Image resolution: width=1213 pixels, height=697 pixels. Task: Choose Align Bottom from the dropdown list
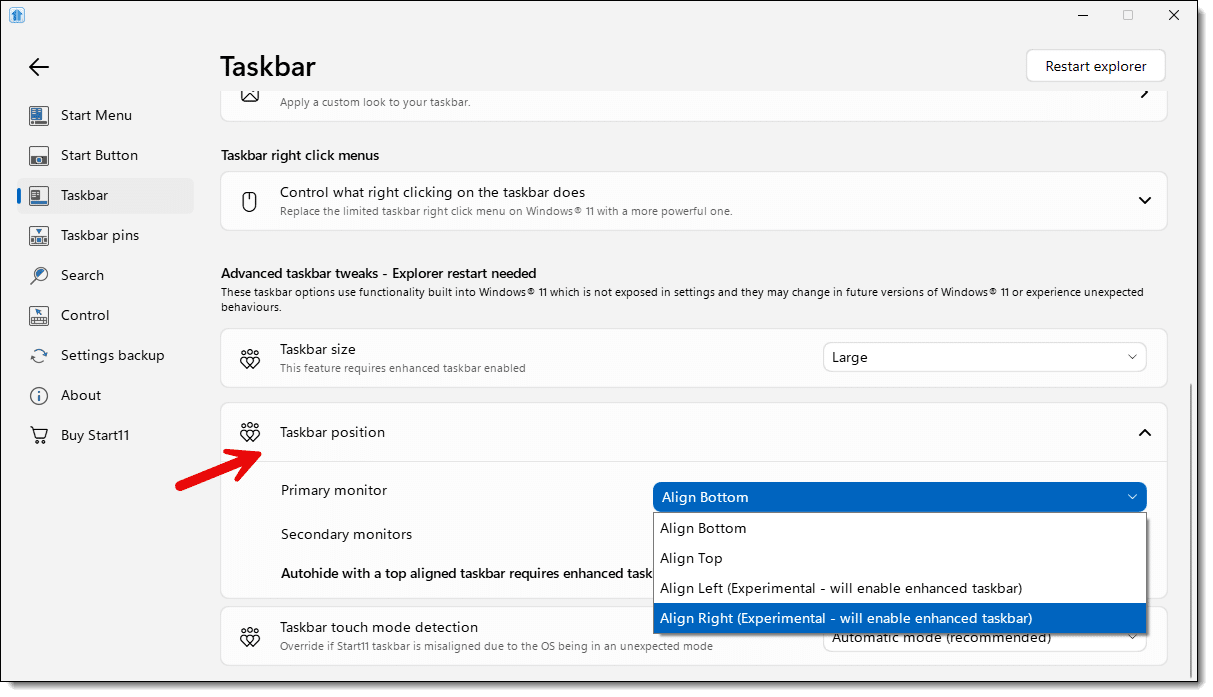click(x=900, y=528)
